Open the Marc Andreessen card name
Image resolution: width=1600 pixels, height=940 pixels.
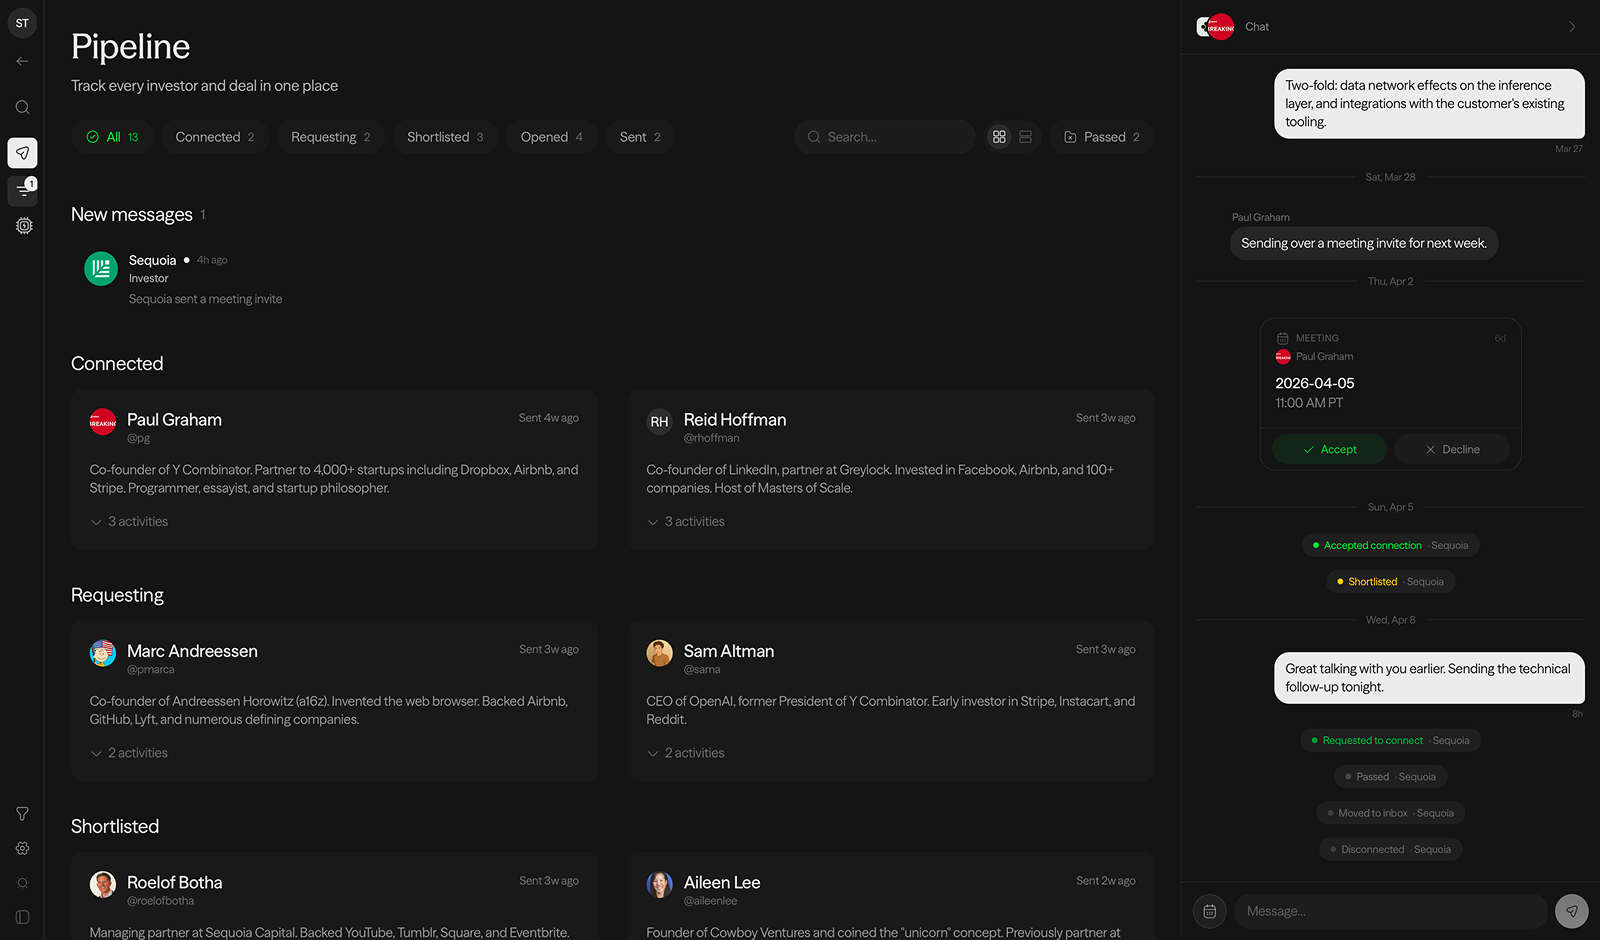pos(193,651)
